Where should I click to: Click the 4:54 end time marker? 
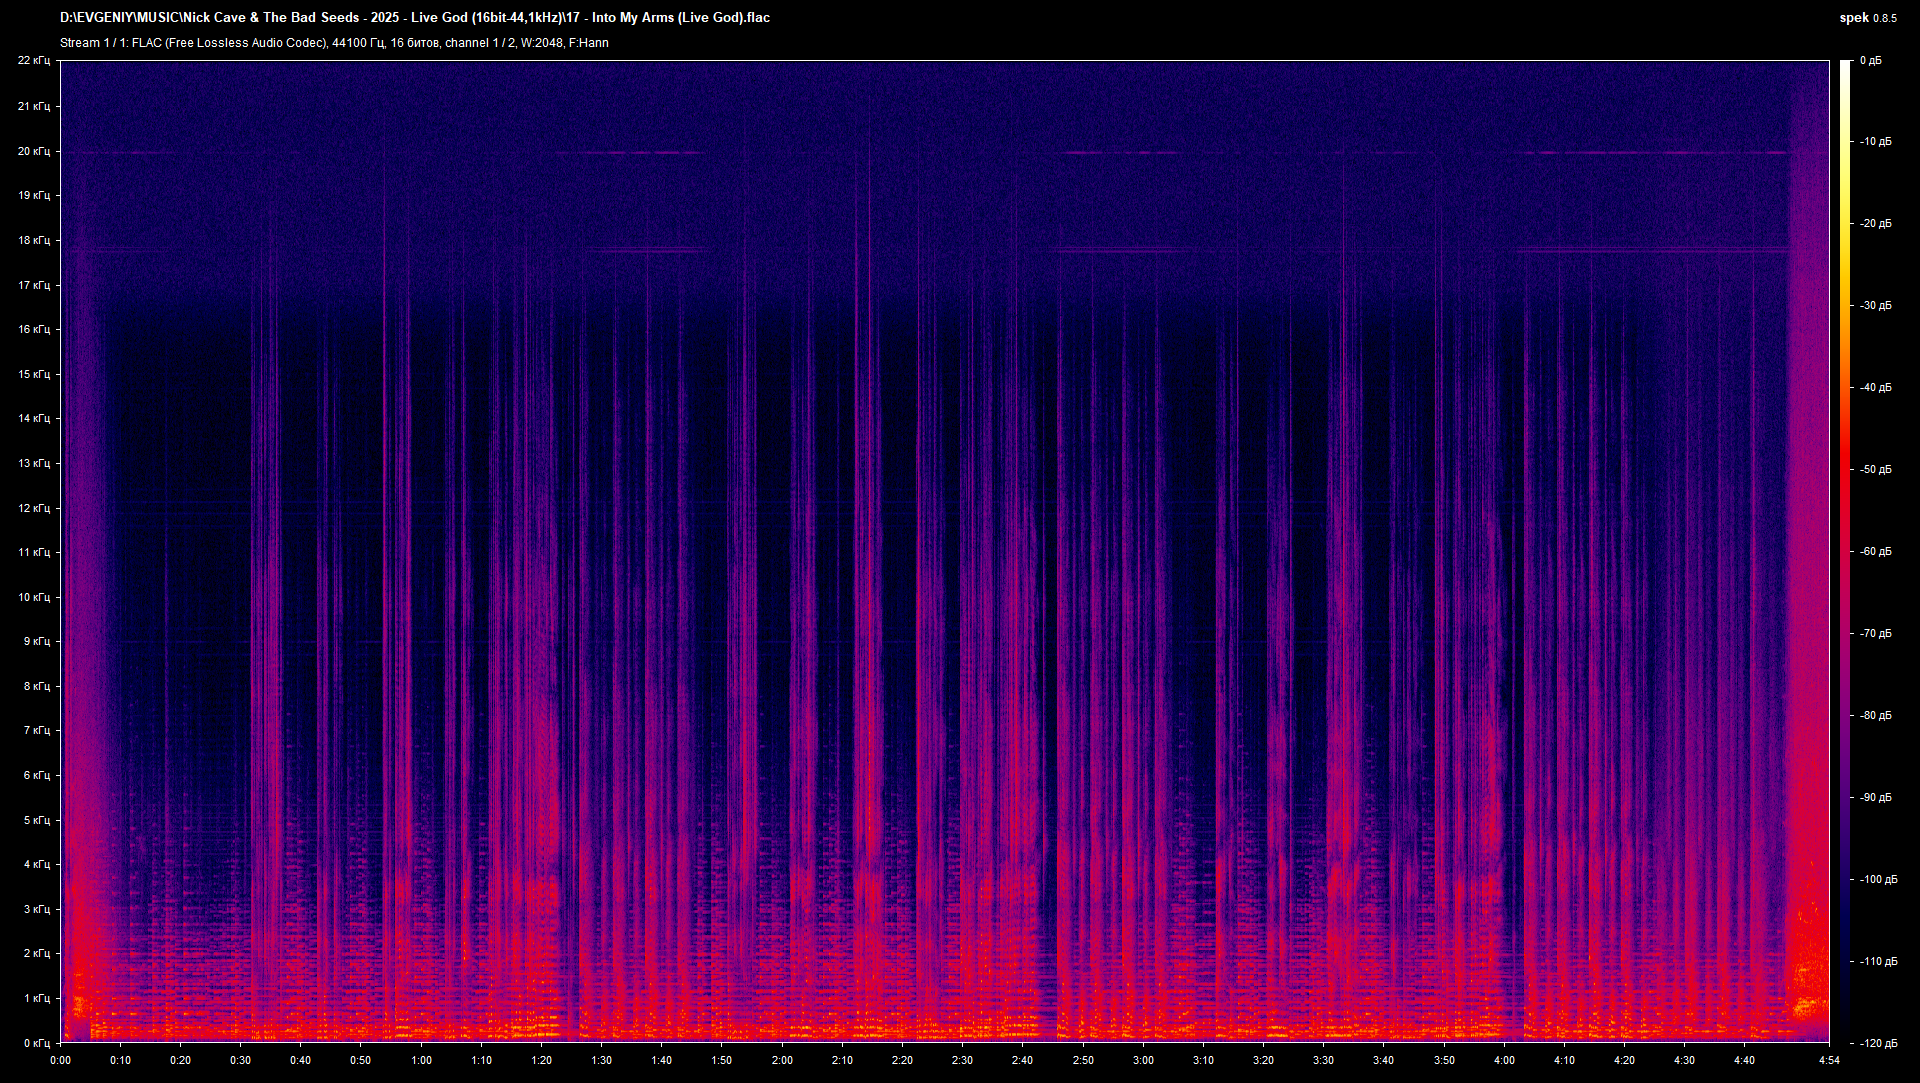[1828, 1062]
